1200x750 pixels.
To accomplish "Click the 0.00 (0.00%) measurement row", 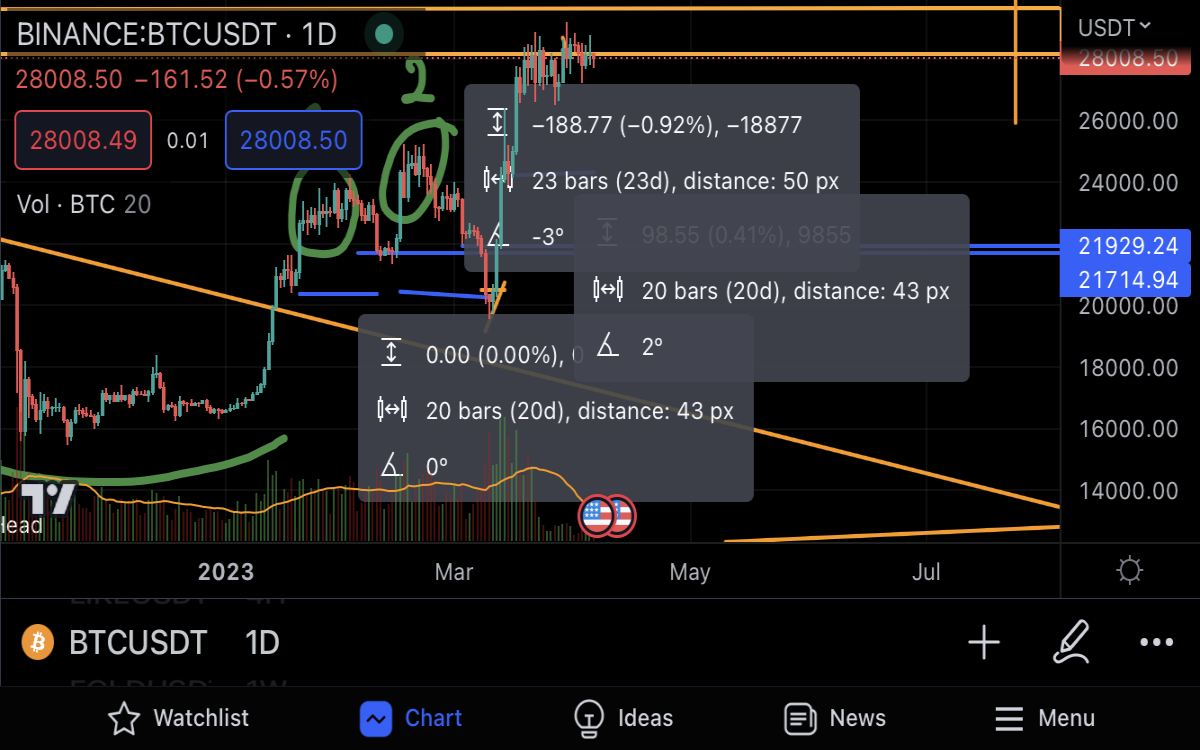I will [x=505, y=355].
